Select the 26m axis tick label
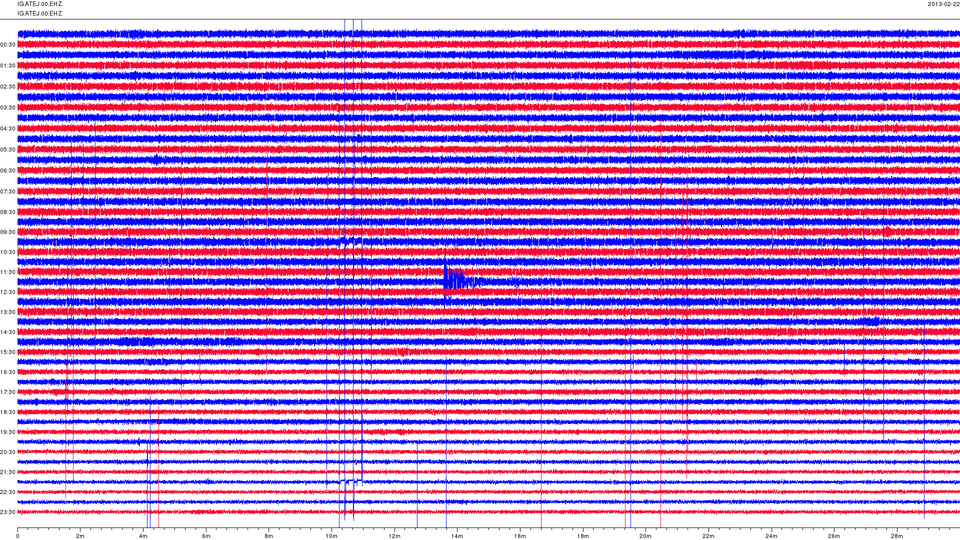Viewport: 960px width, 540px height. pos(833,536)
